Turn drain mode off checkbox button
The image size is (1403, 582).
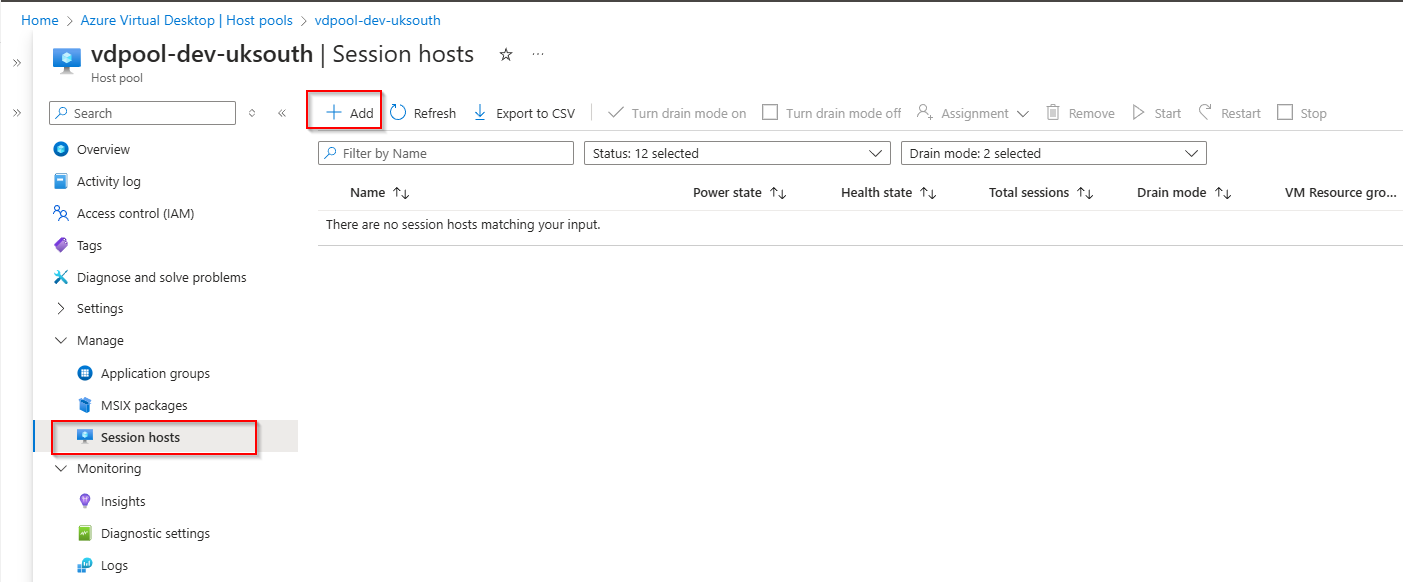[770, 113]
